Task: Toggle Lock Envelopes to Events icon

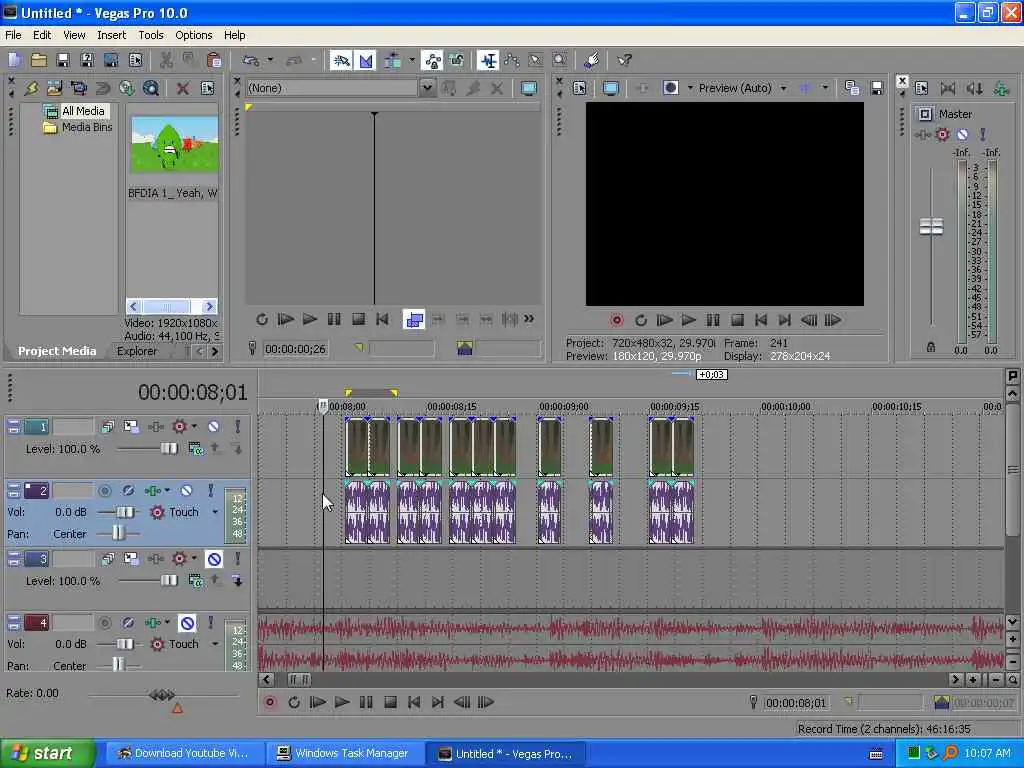Action: click(432, 61)
